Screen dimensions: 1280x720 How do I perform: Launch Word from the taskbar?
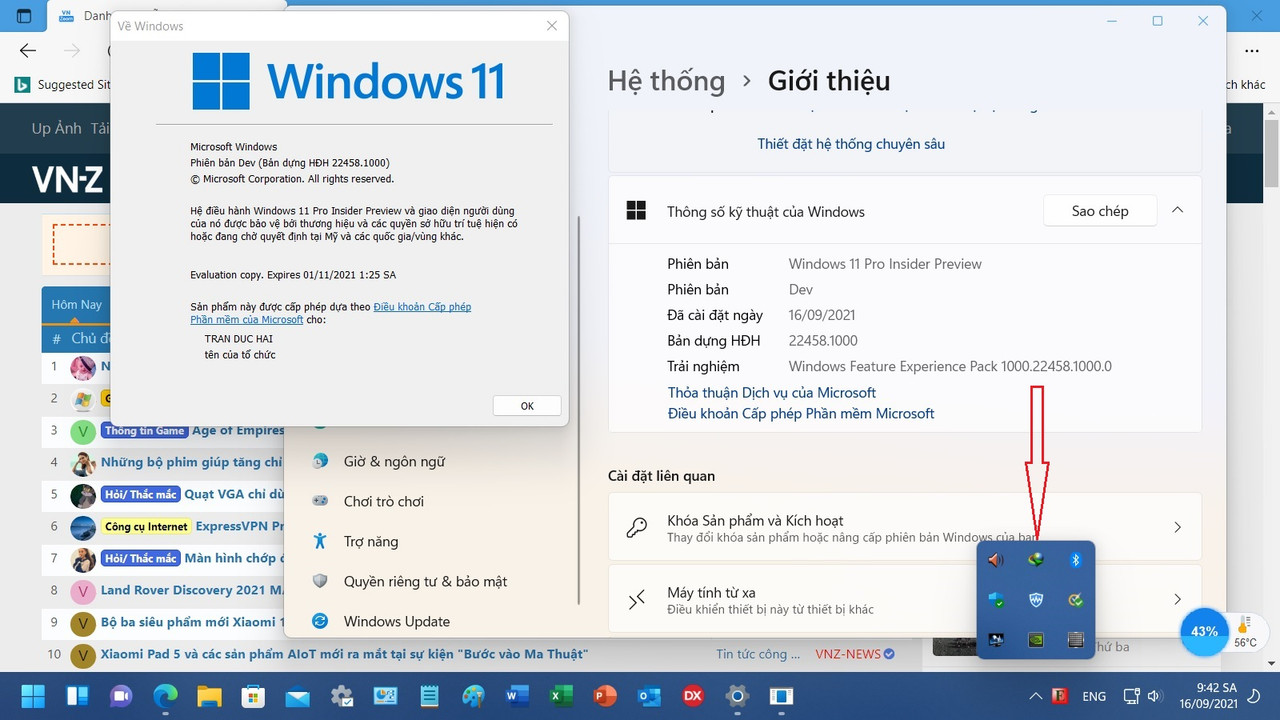(517, 696)
